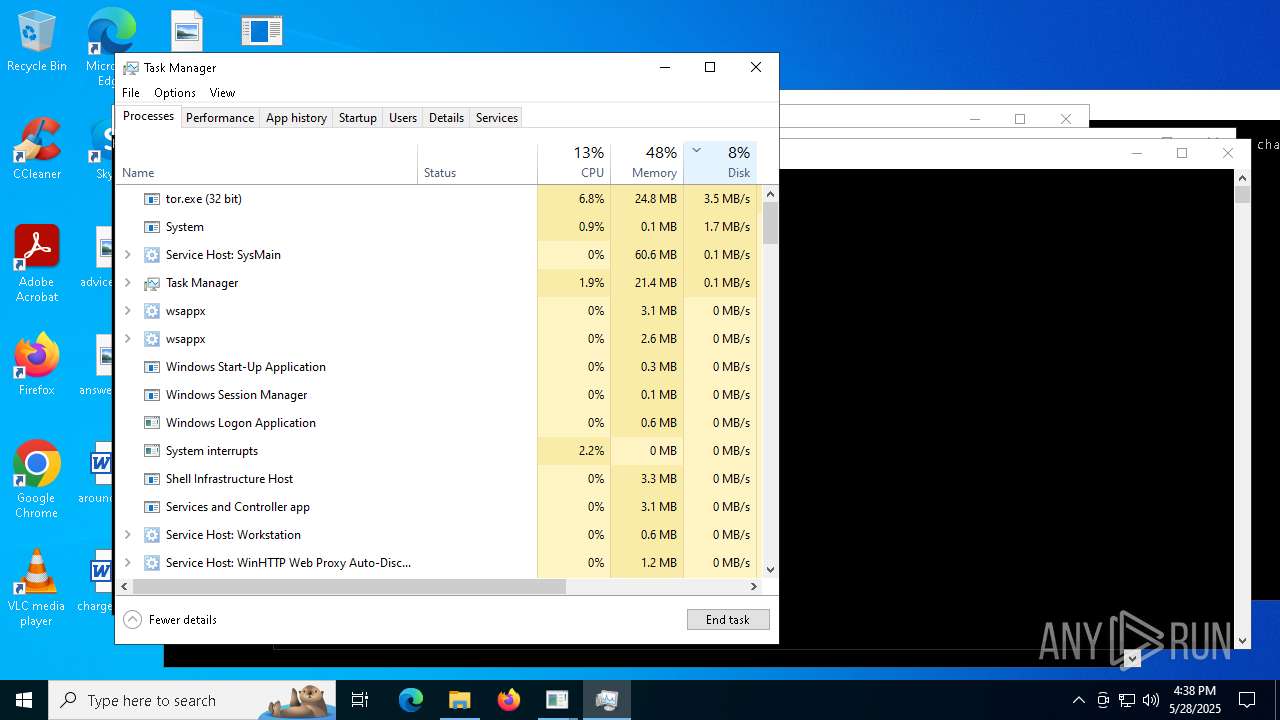Click the horizontal scrollbar right arrow
This screenshot has height=720, width=1280.
coord(754,587)
